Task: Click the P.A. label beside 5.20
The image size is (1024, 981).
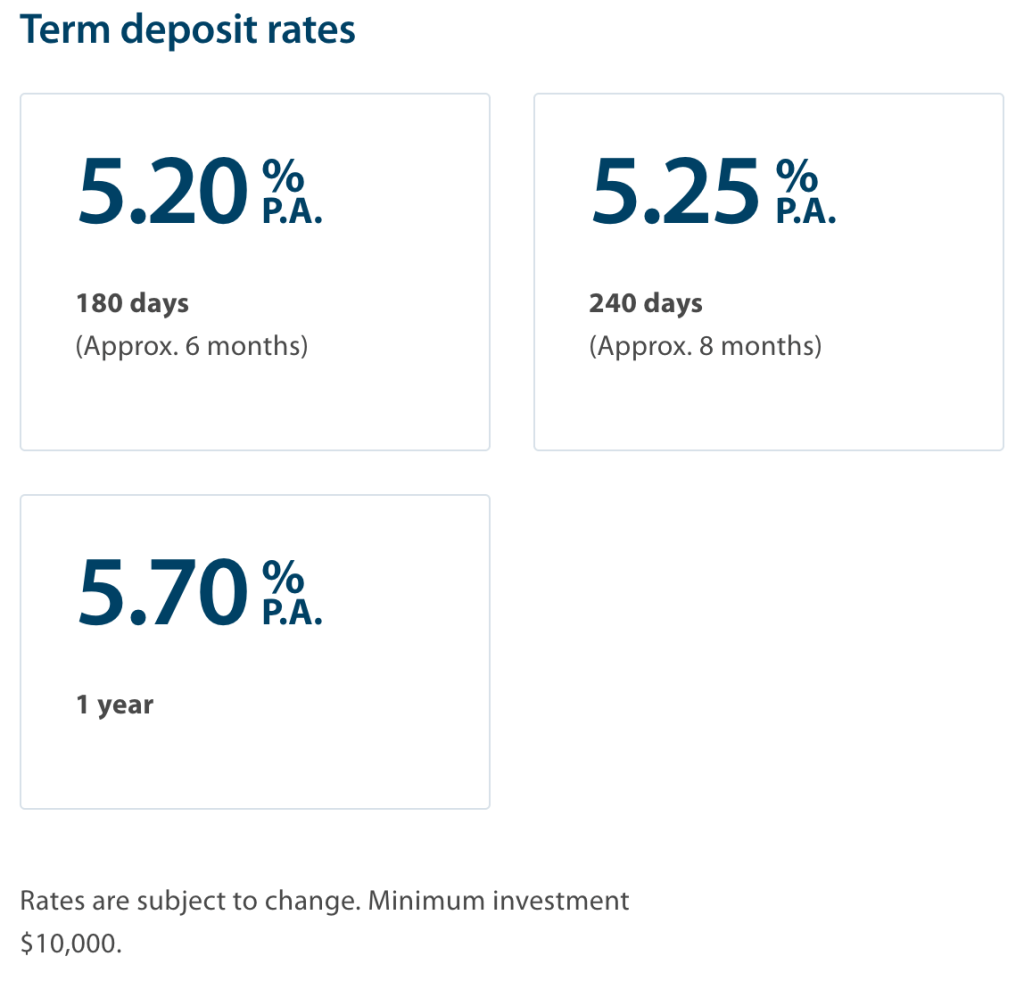Action: [292, 213]
